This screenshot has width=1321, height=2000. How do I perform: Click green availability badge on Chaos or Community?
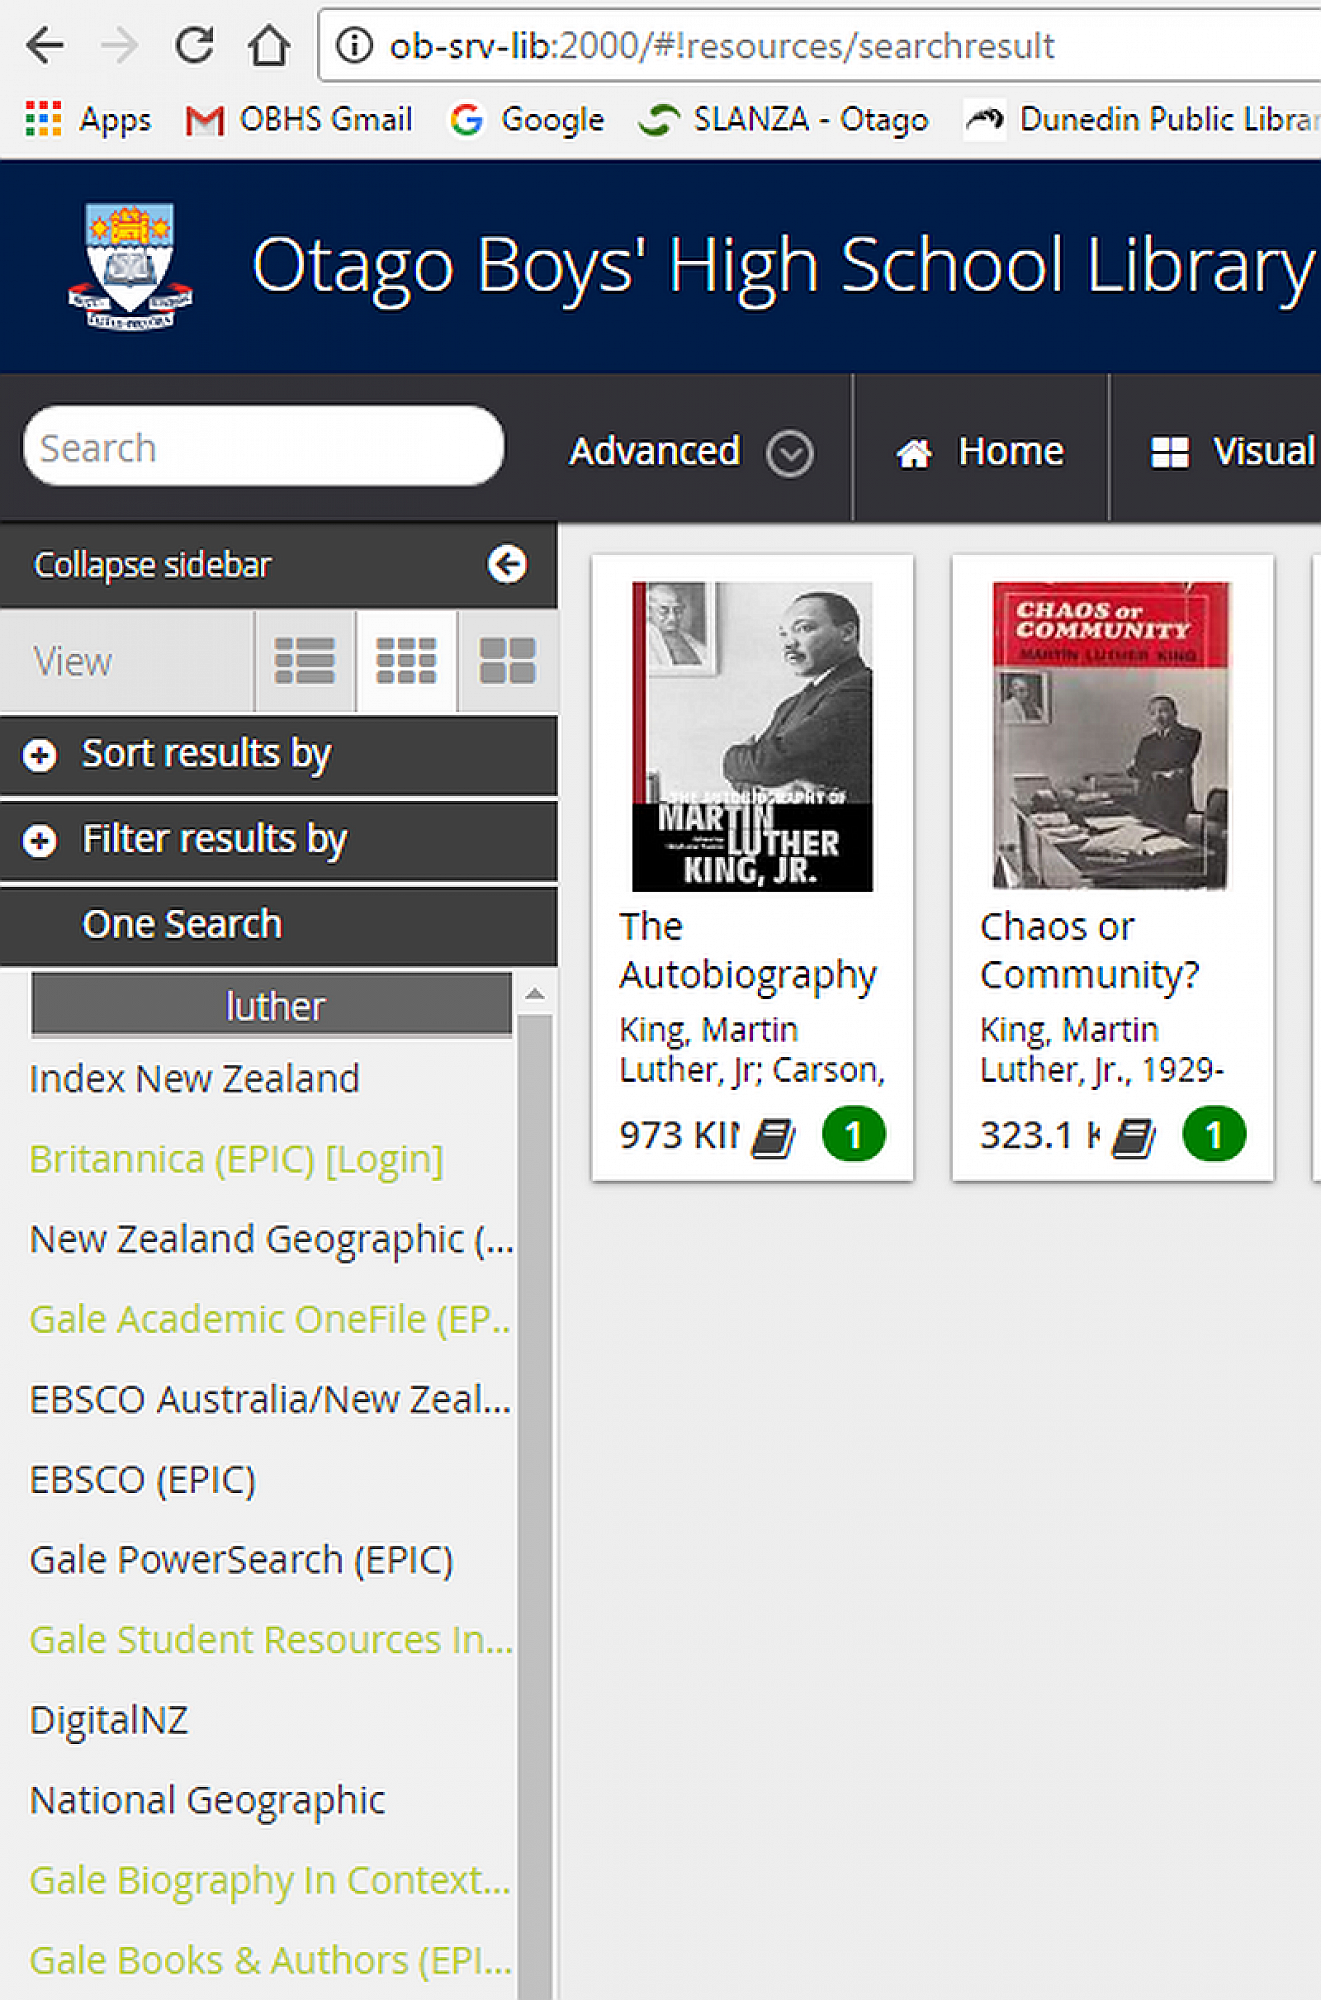coord(1213,1135)
